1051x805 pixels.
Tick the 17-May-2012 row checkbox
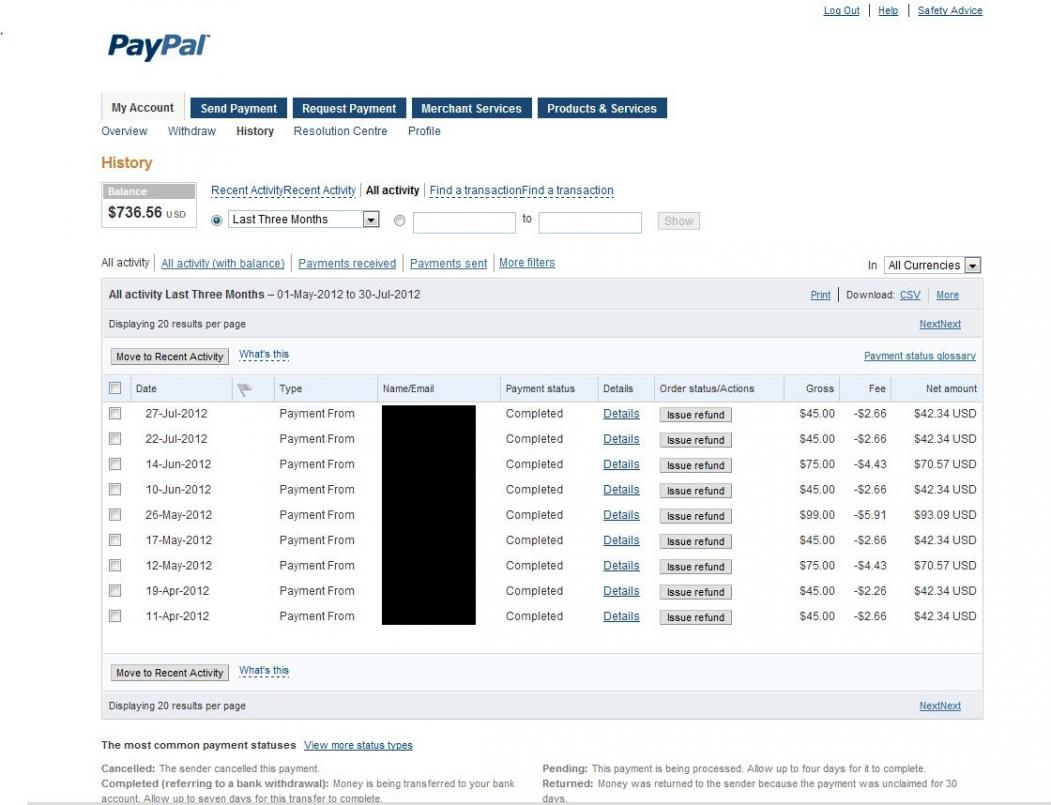pyautogui.click(x=115, y=540)
